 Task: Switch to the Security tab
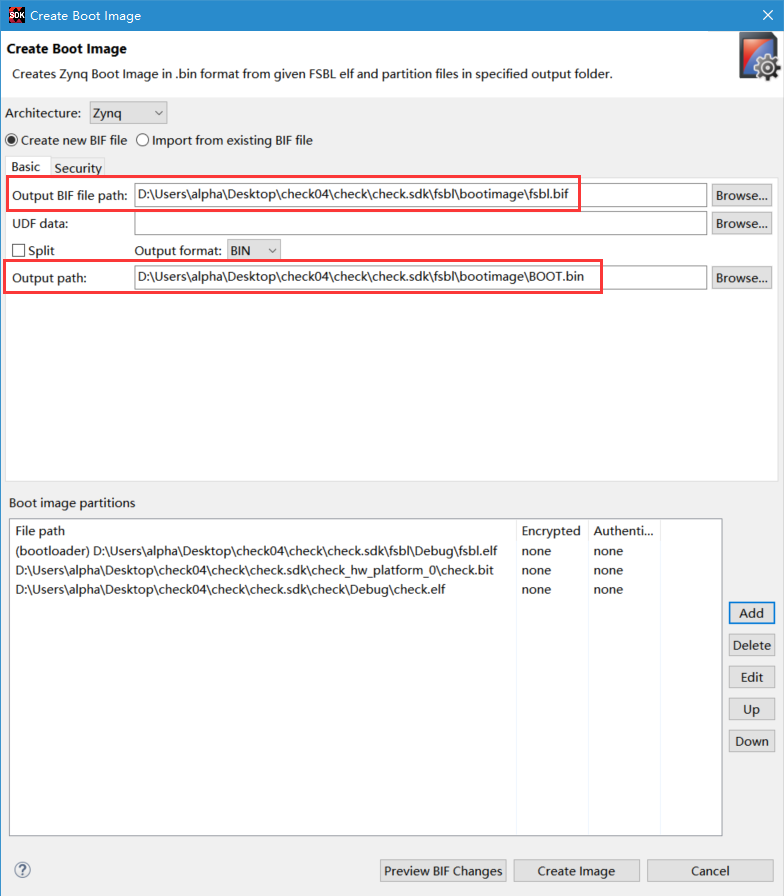pyautogui.click(x=78, y=168)
